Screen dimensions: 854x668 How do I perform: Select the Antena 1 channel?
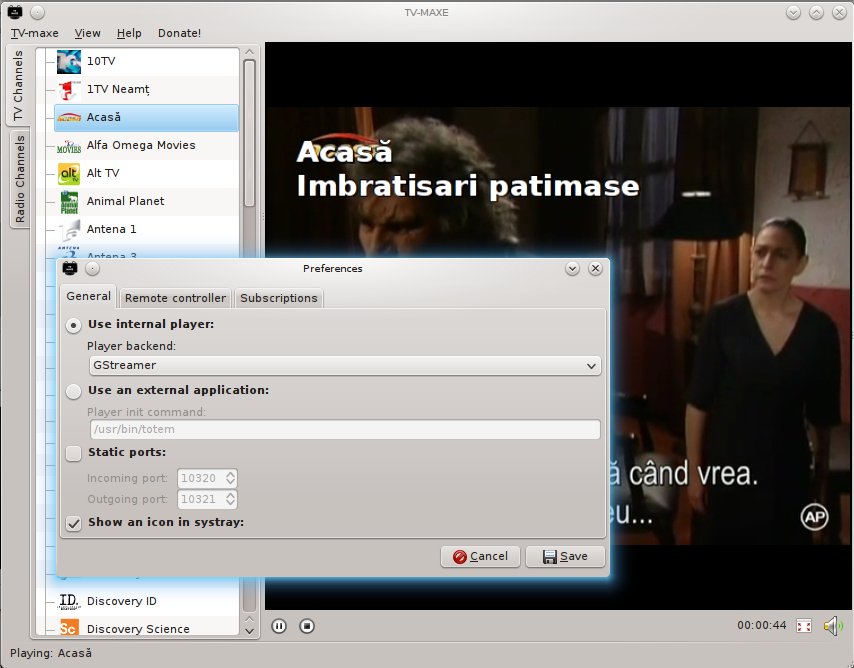point(146,230)
